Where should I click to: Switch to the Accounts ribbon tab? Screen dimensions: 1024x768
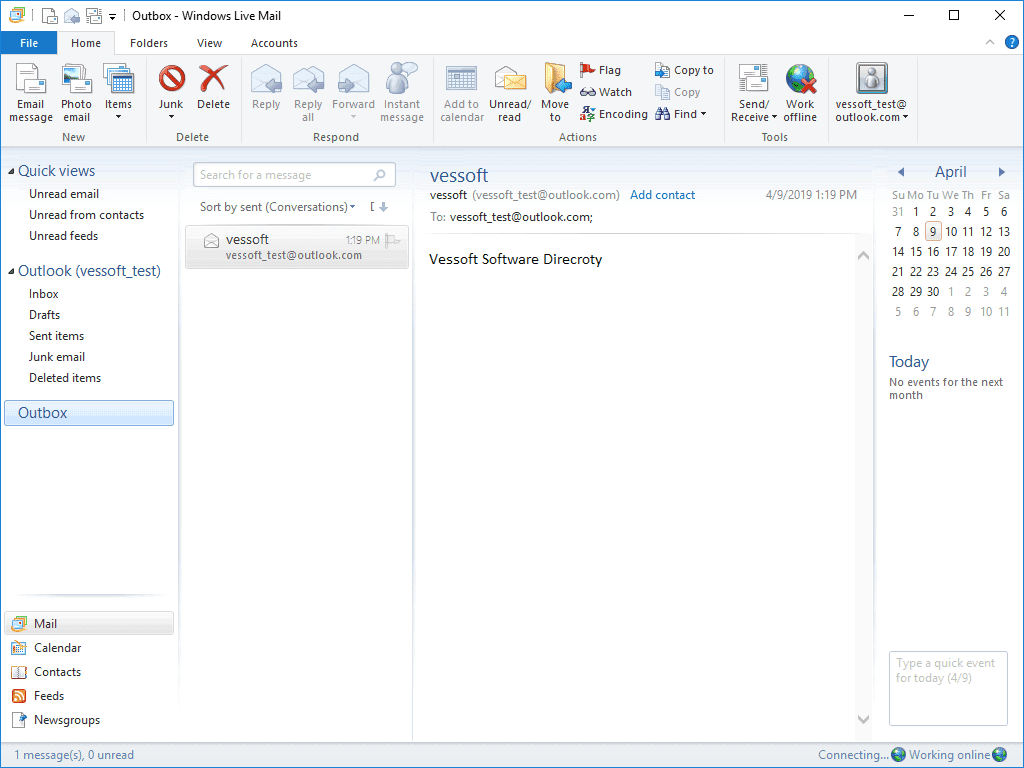click(274, 43)
